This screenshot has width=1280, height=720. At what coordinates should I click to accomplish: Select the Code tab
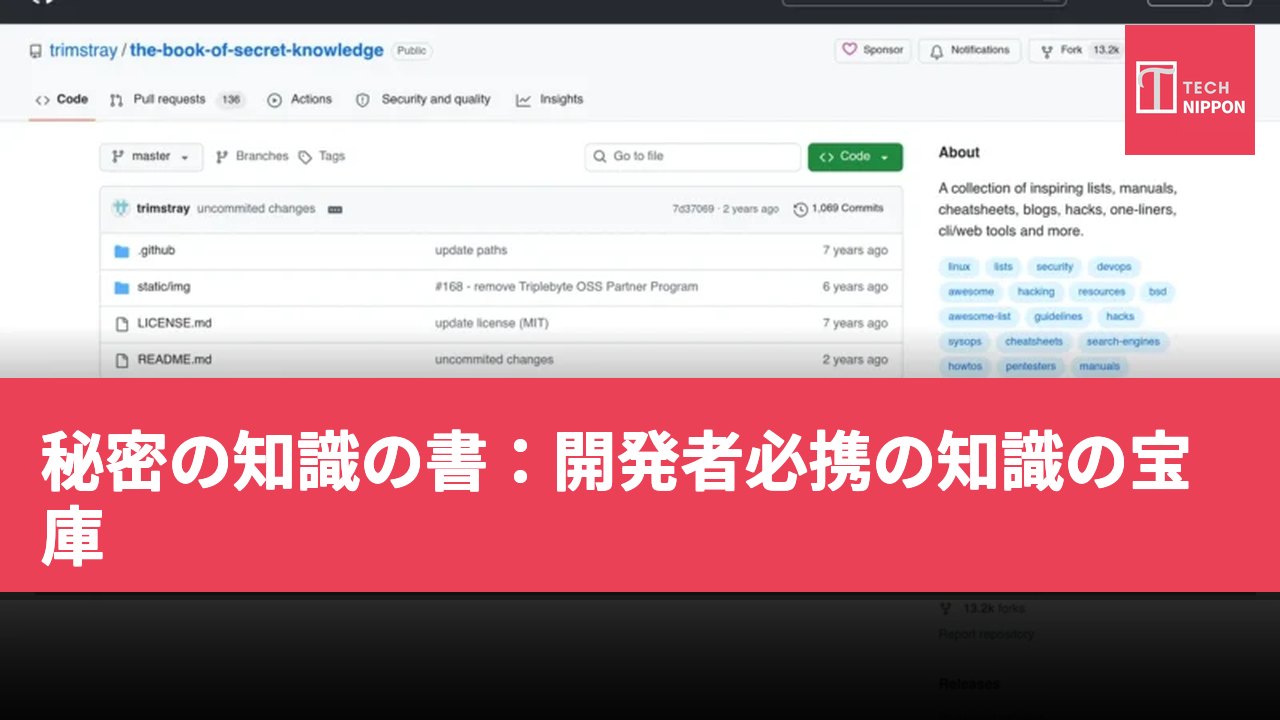click(62, 99)
